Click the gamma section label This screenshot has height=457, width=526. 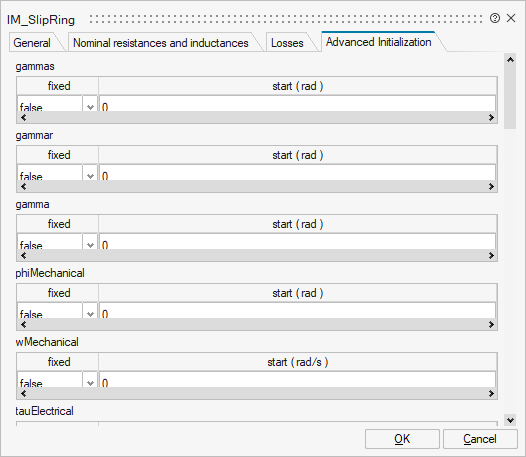point(32,204)
